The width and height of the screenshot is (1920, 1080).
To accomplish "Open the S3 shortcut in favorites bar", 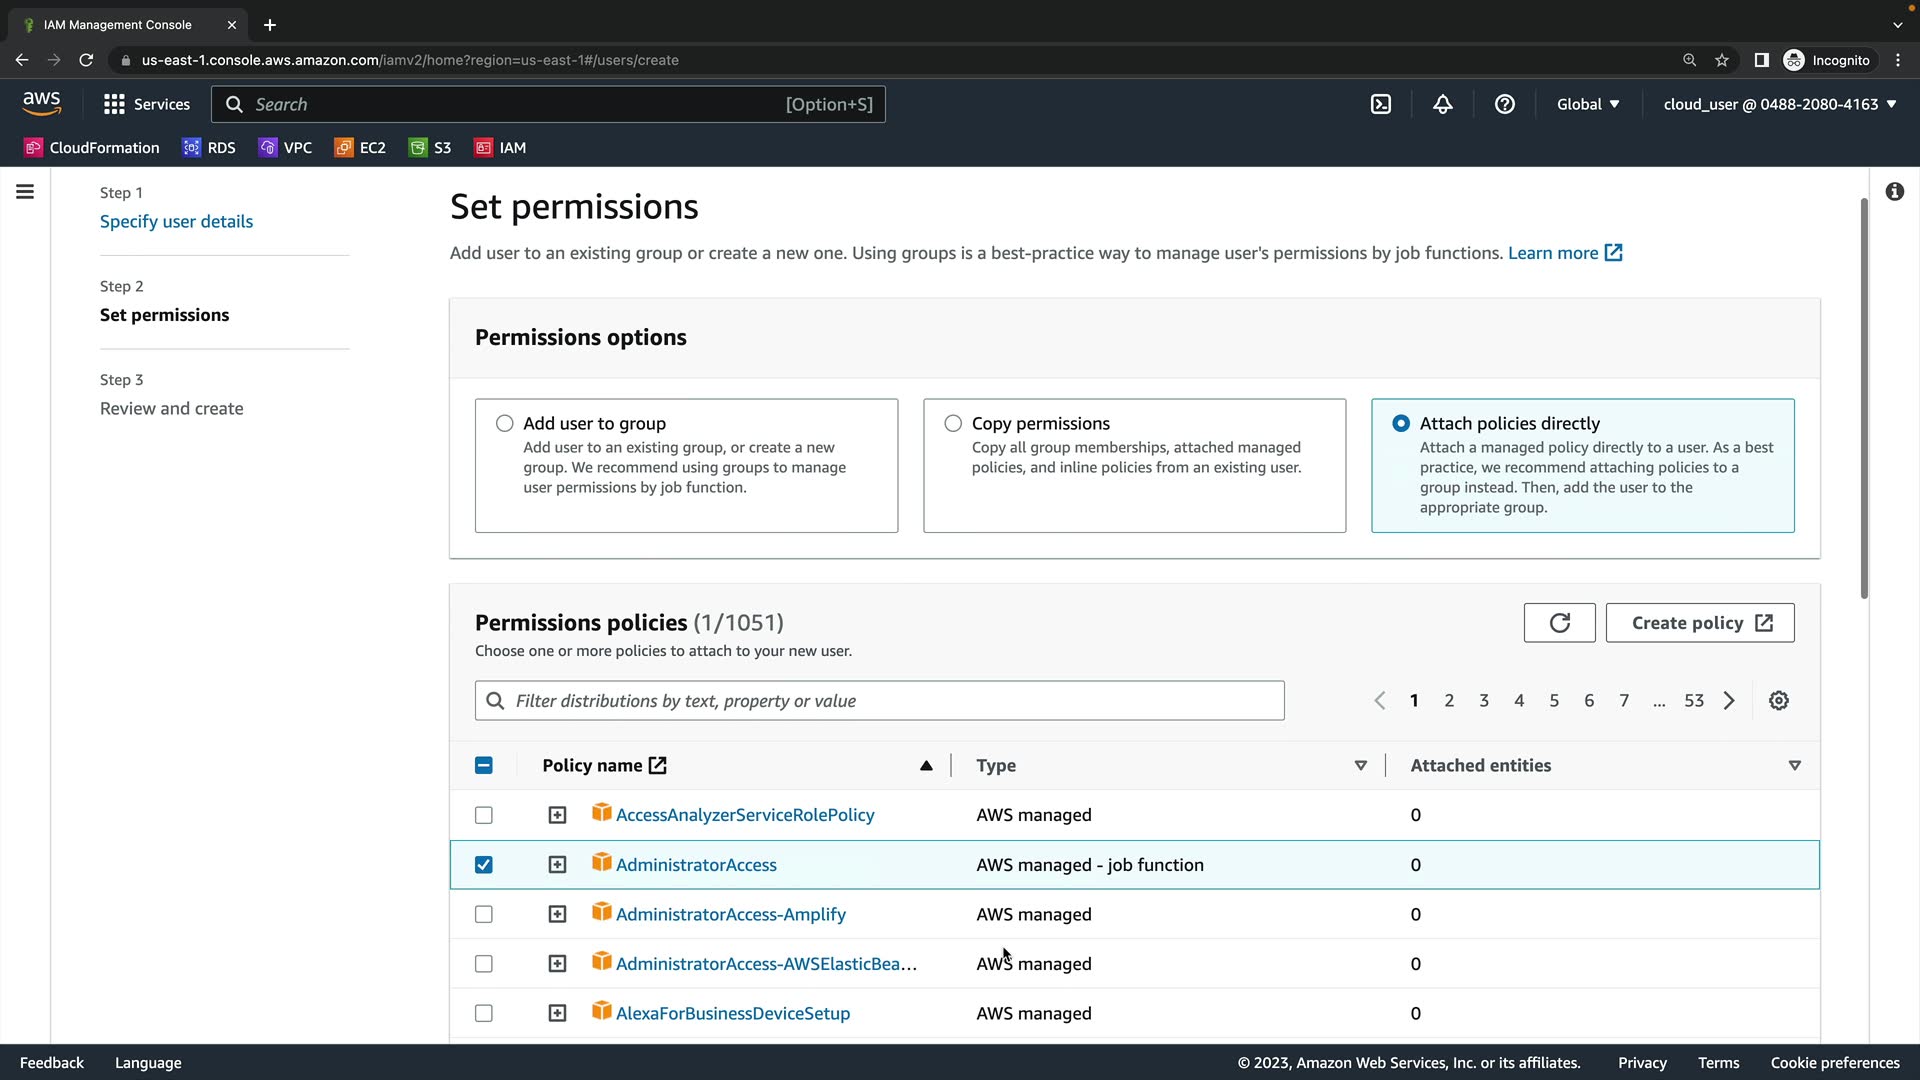I will pos(430,148).
